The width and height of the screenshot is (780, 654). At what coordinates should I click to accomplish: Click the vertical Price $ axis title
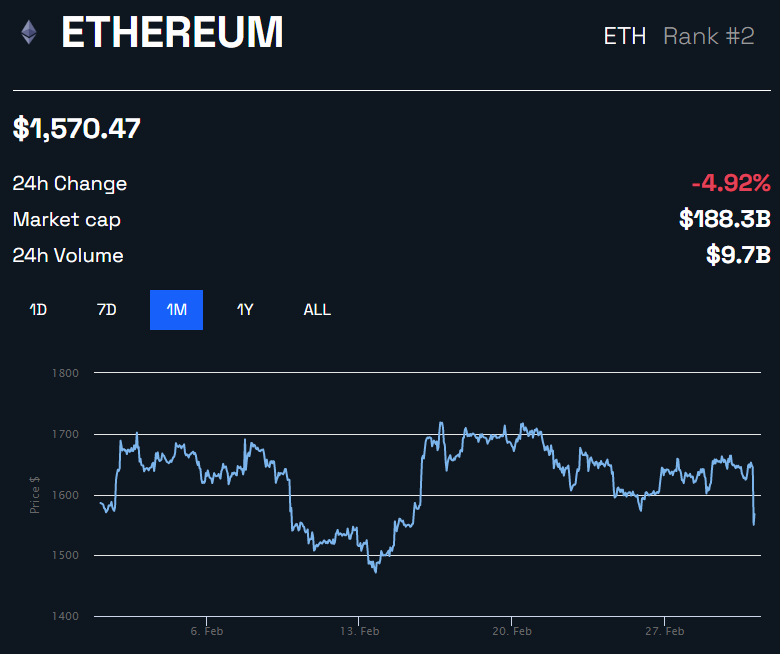click(x=35, y=494)
